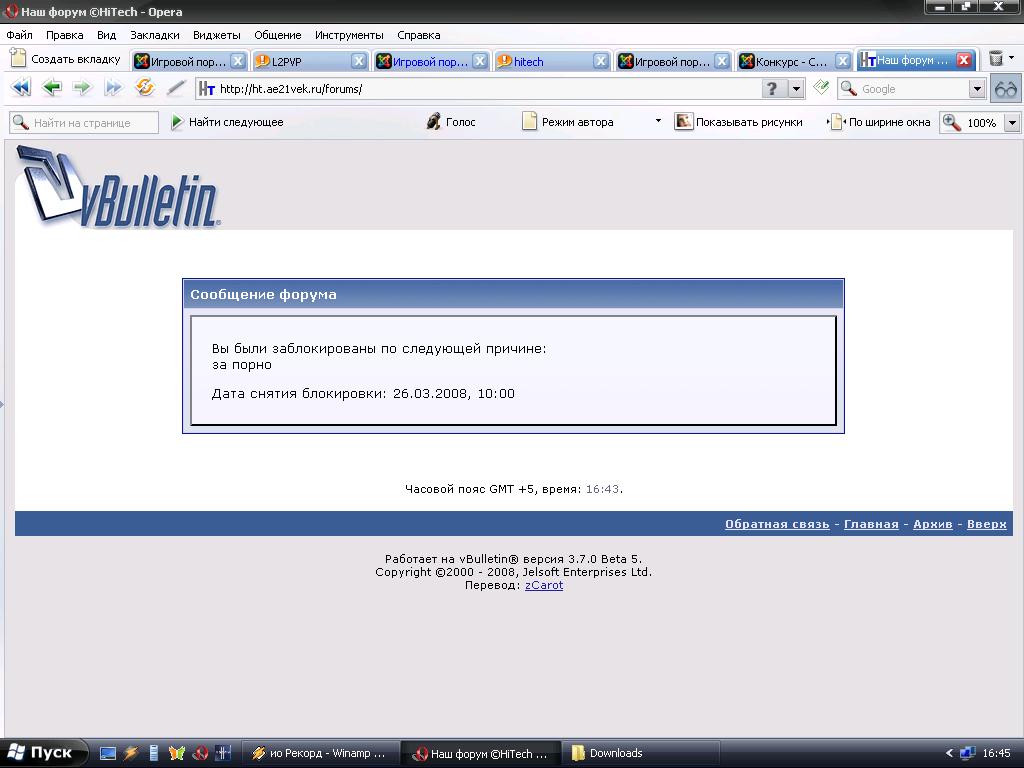Click the rewind navigation icon
Viewport: 1024px width, 768px height.
(21, 88)
